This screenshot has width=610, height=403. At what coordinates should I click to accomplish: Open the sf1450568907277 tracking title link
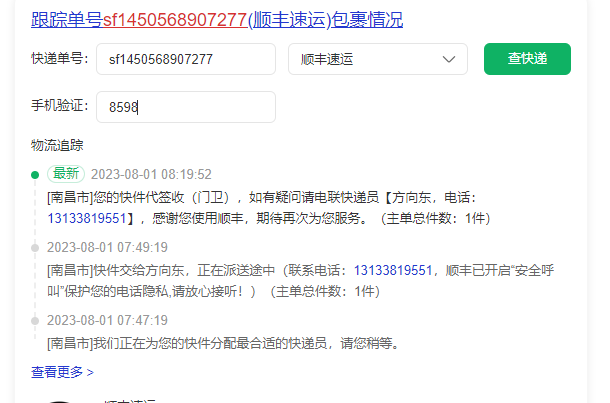(x=217, y=20)
